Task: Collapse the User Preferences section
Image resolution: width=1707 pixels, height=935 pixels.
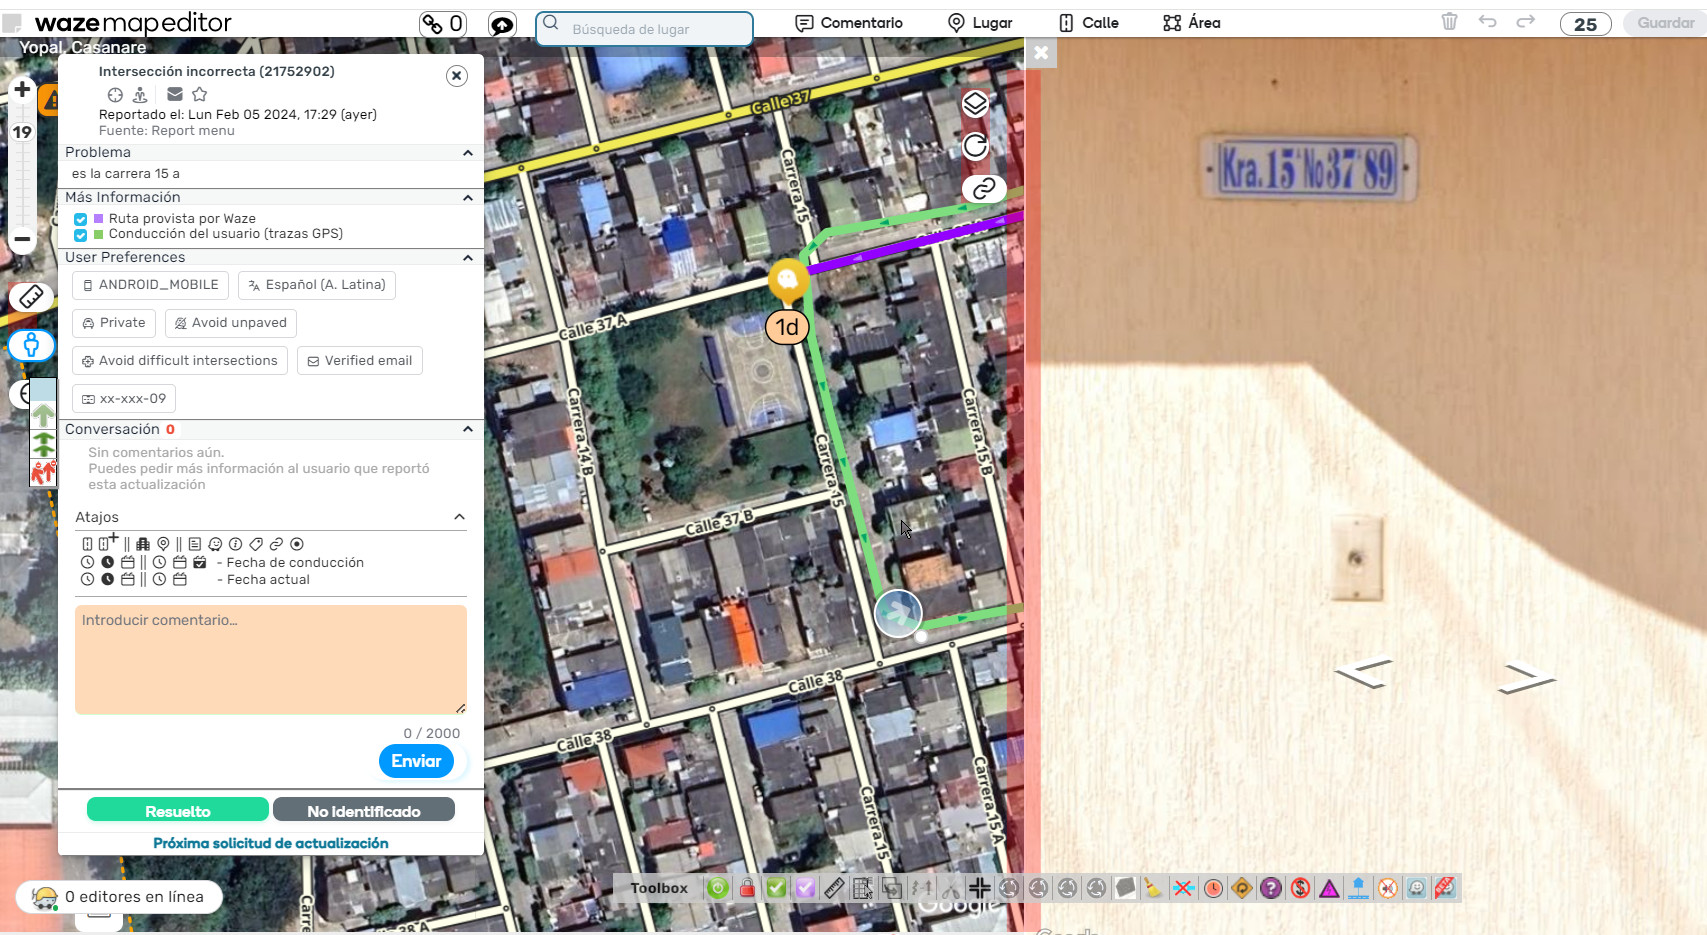Action: (x=467, y=258)
